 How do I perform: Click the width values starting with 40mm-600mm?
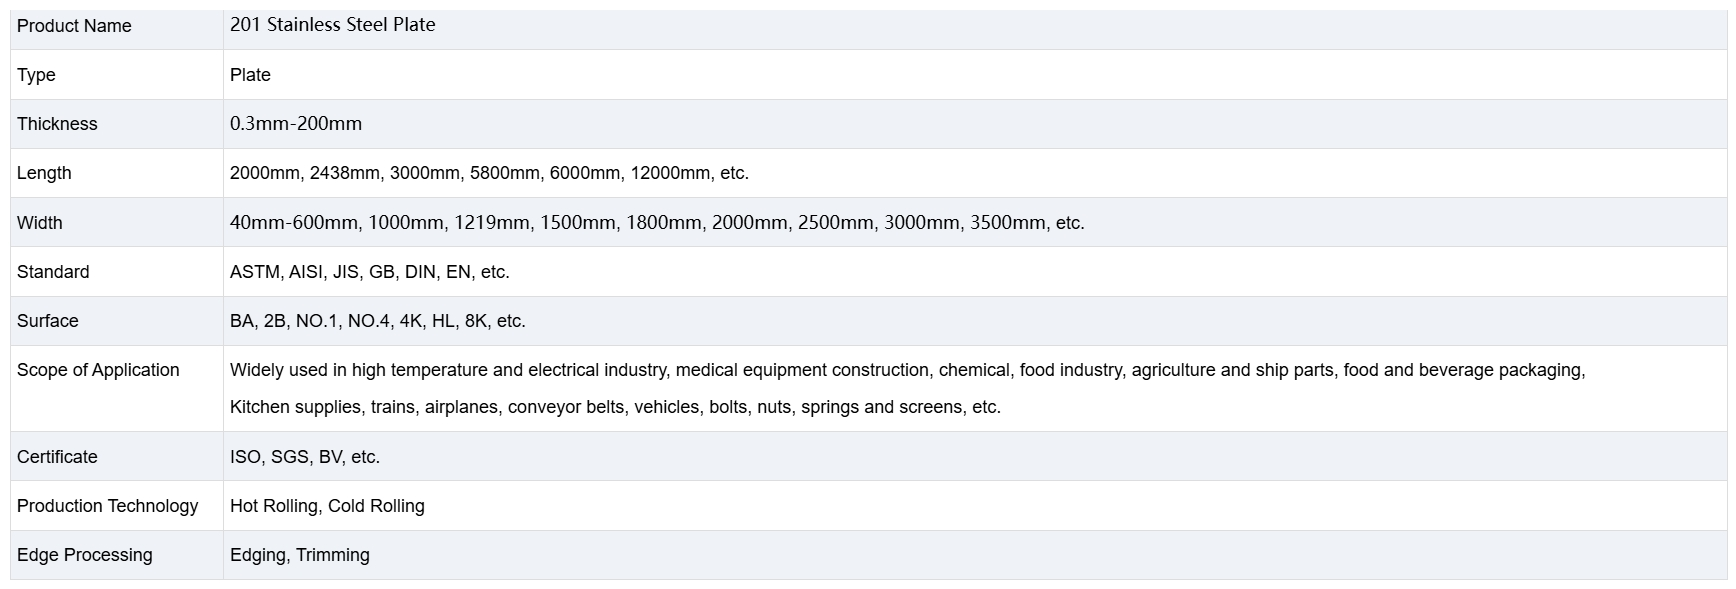(656, 223)
